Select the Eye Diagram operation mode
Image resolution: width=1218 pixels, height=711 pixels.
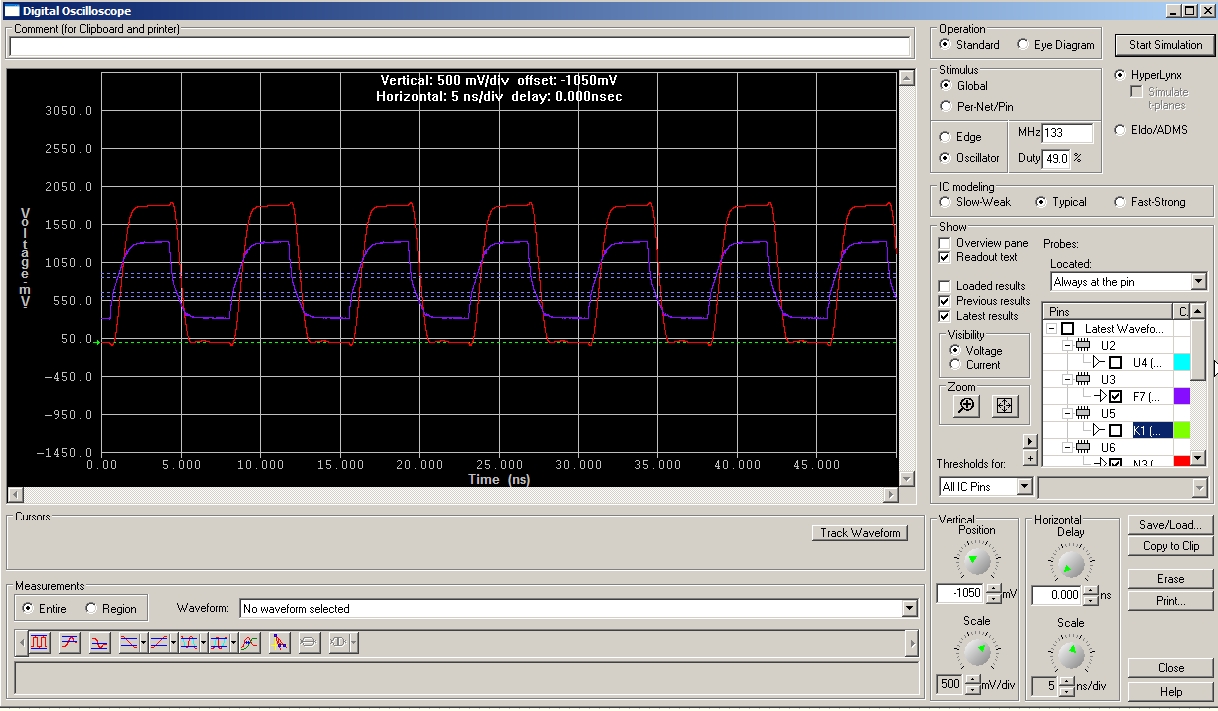coord(1023,45)
